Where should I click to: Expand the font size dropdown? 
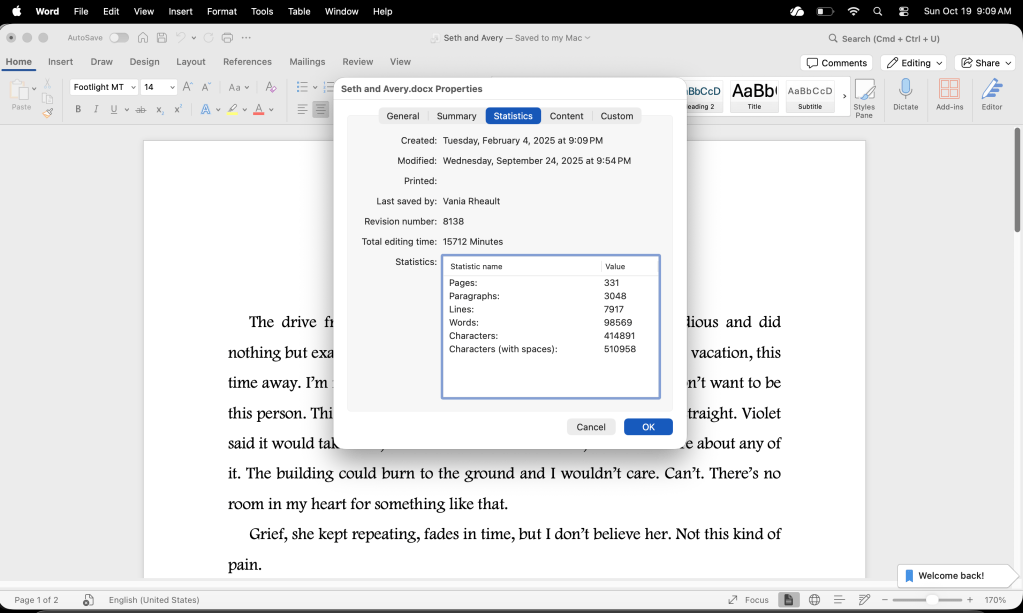(x=172, y=86)
